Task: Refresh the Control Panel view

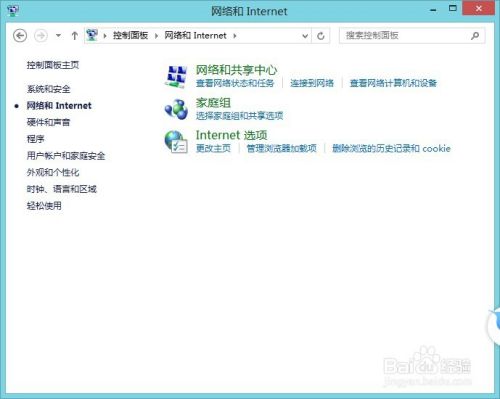Action: tap(321, 36)
